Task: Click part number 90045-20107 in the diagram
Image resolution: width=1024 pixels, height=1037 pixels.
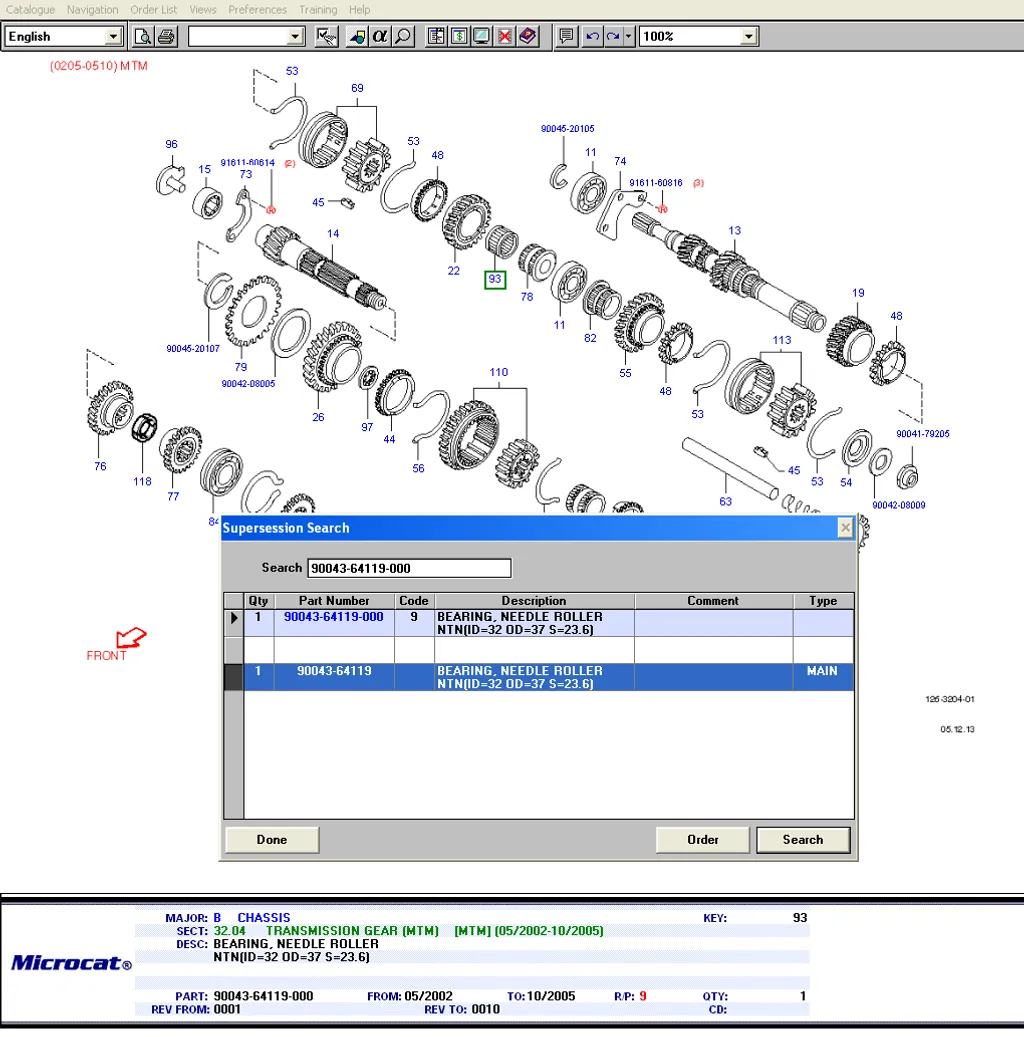Action: pos(193,349)
